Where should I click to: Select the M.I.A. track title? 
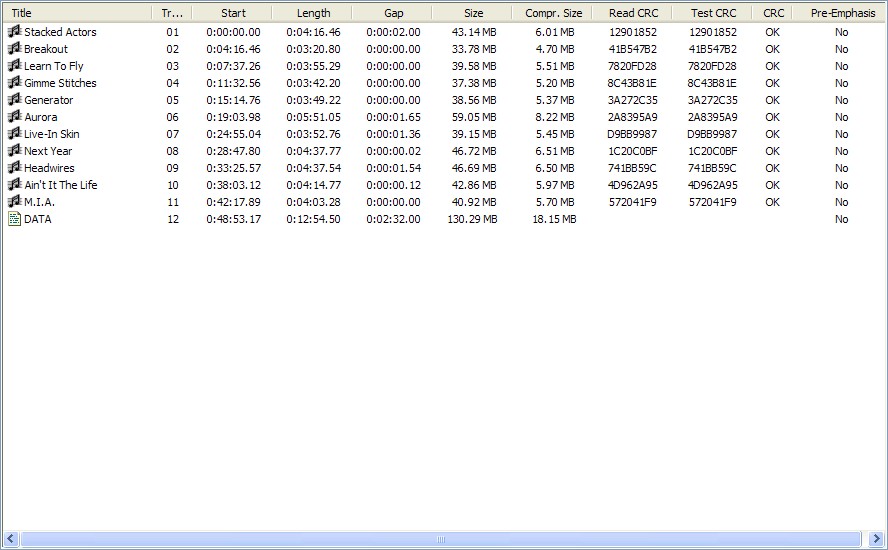coord(40,202)
